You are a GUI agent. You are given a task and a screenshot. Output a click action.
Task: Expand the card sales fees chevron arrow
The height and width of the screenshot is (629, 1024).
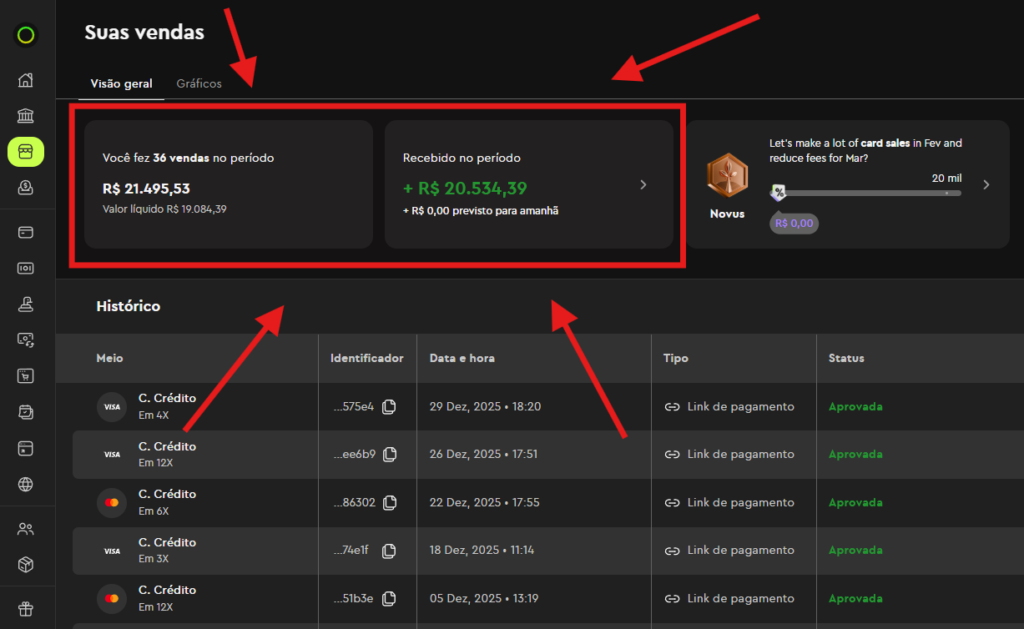(986, 185)
